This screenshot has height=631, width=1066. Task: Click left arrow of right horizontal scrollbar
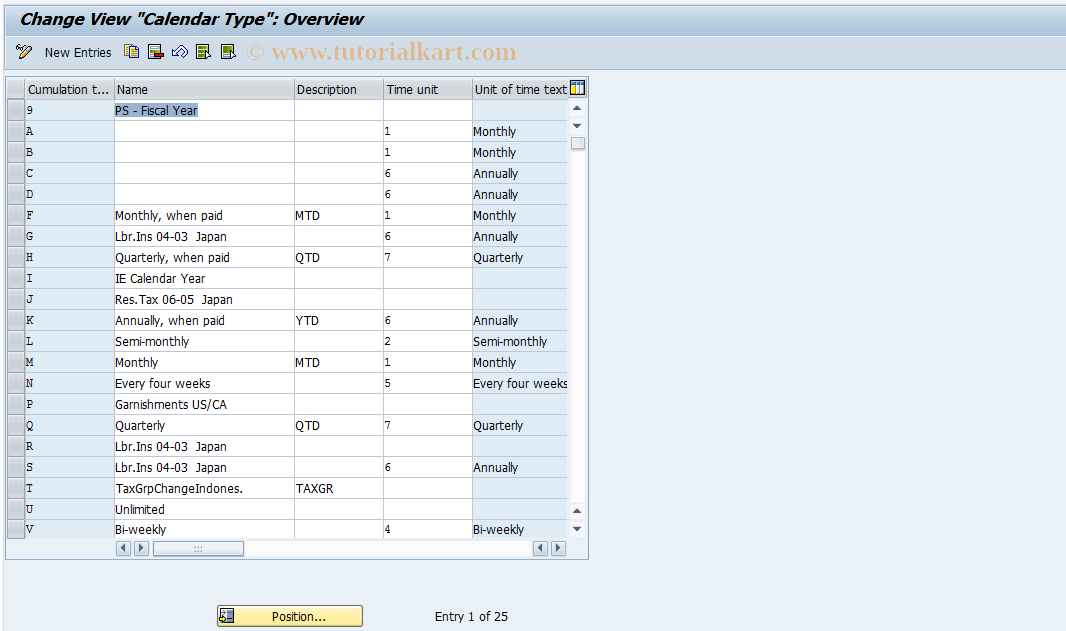(x=540, y=548)
